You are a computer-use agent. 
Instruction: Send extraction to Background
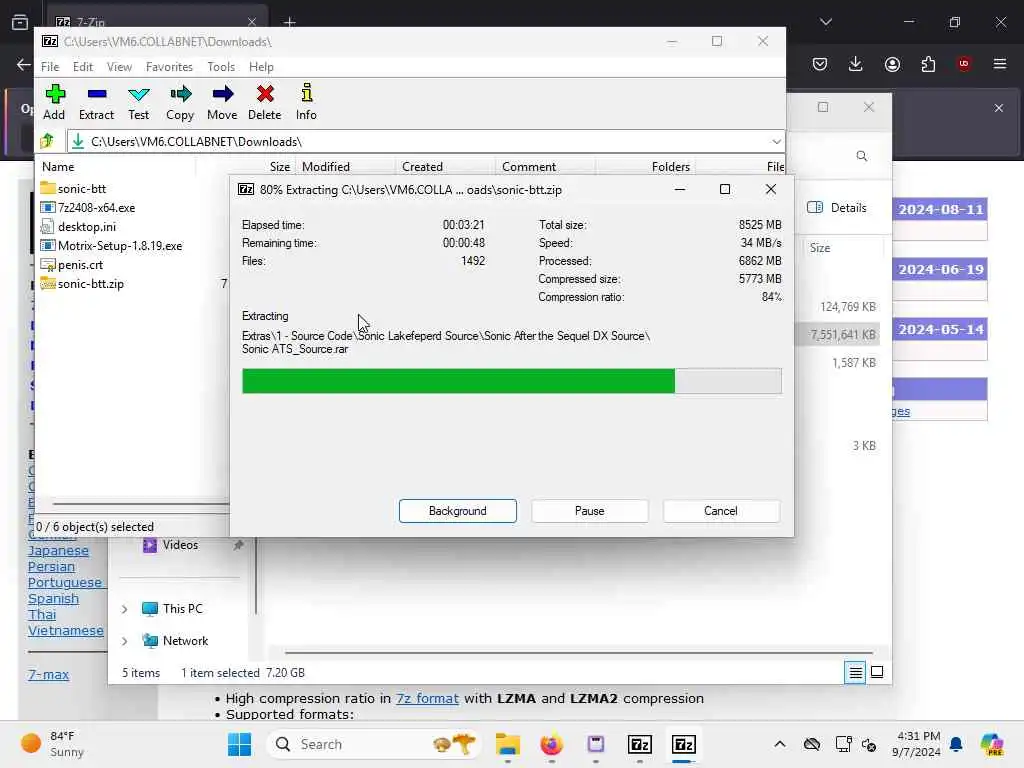pyautogui.click(x=457, y=511)
